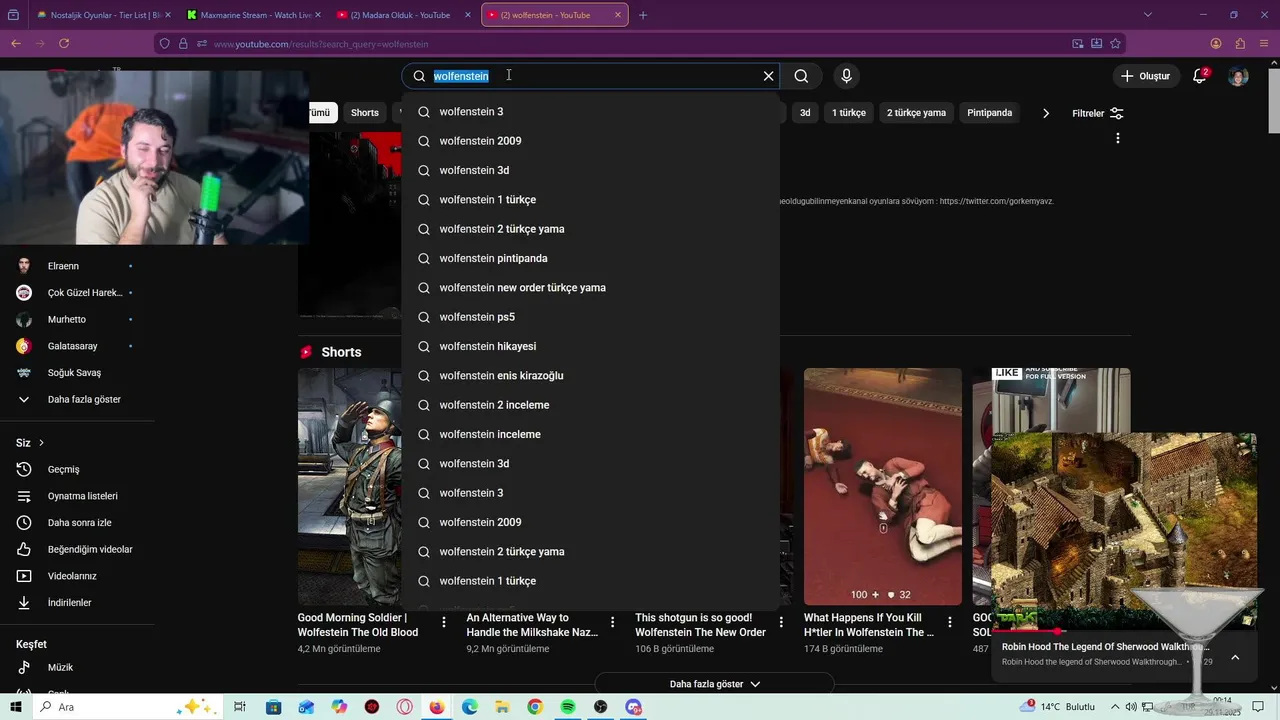Expand 'Daha fazla göster' under Shorts
Viewport: 1280px width, 720px height.
tap(714, 684)
